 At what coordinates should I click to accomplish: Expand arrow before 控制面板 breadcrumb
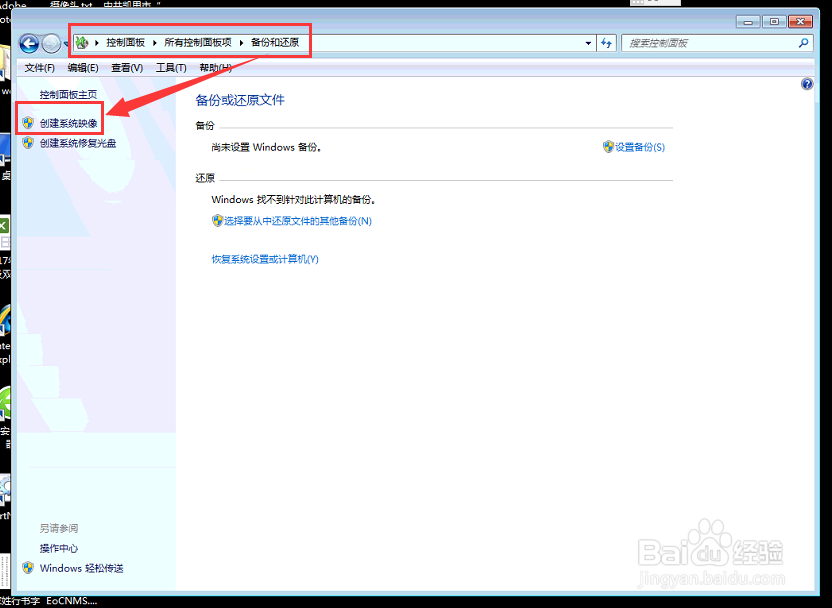(x=97, y=42)
